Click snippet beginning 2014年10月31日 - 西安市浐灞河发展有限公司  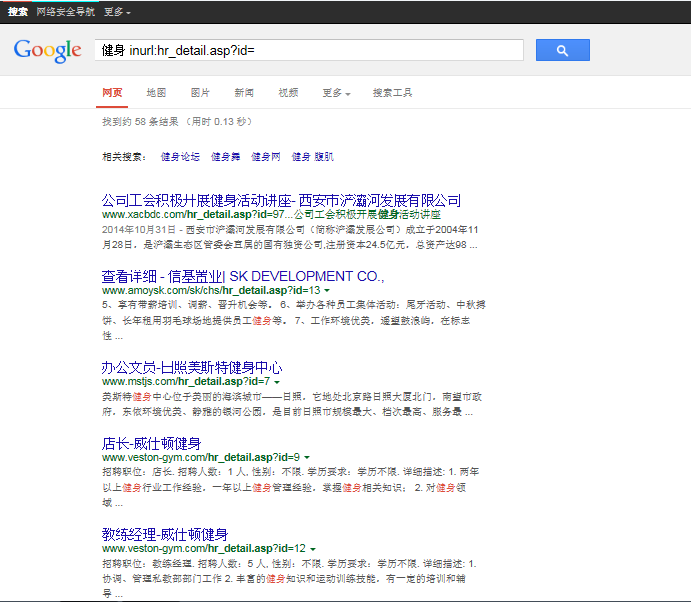[290, 237]
